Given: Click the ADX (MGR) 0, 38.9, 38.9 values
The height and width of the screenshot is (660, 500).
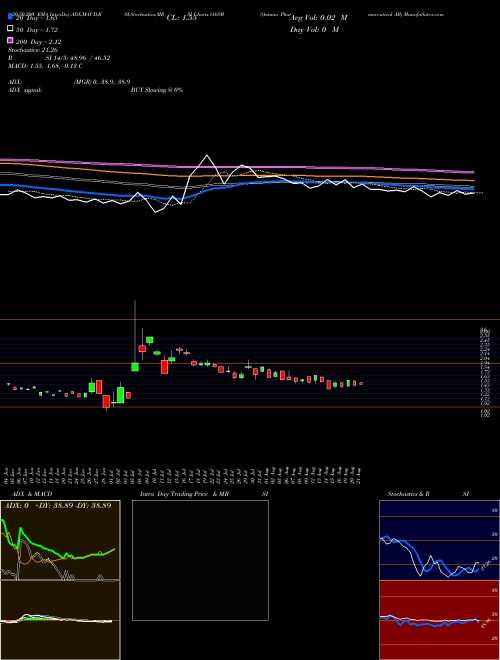Looking at the screenshot, I should click(102, 82).
